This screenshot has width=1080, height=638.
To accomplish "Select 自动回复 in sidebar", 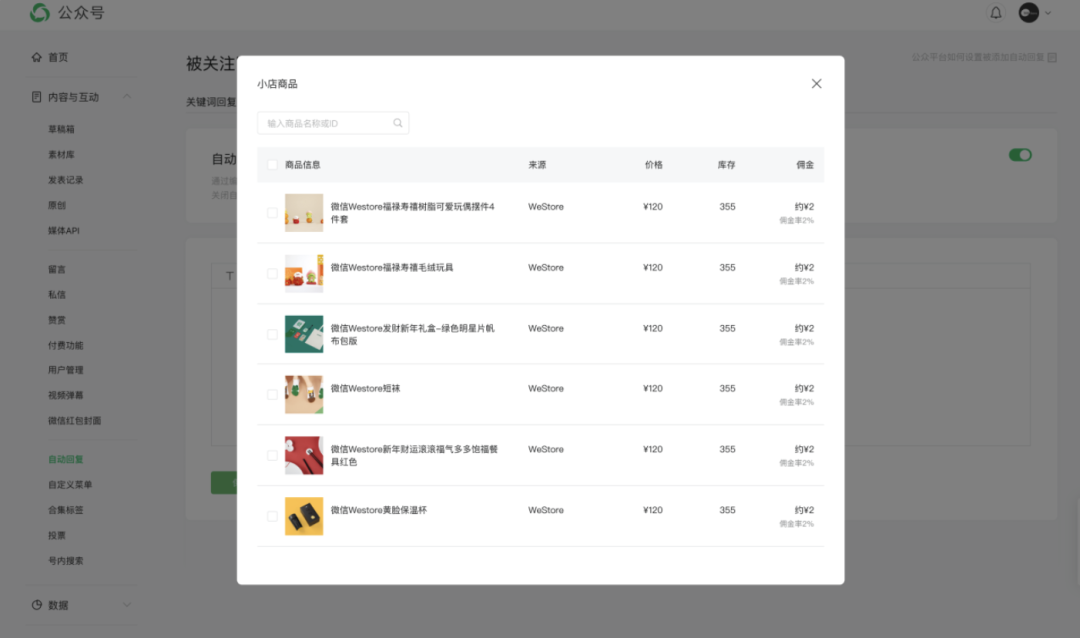I will 65,460.
